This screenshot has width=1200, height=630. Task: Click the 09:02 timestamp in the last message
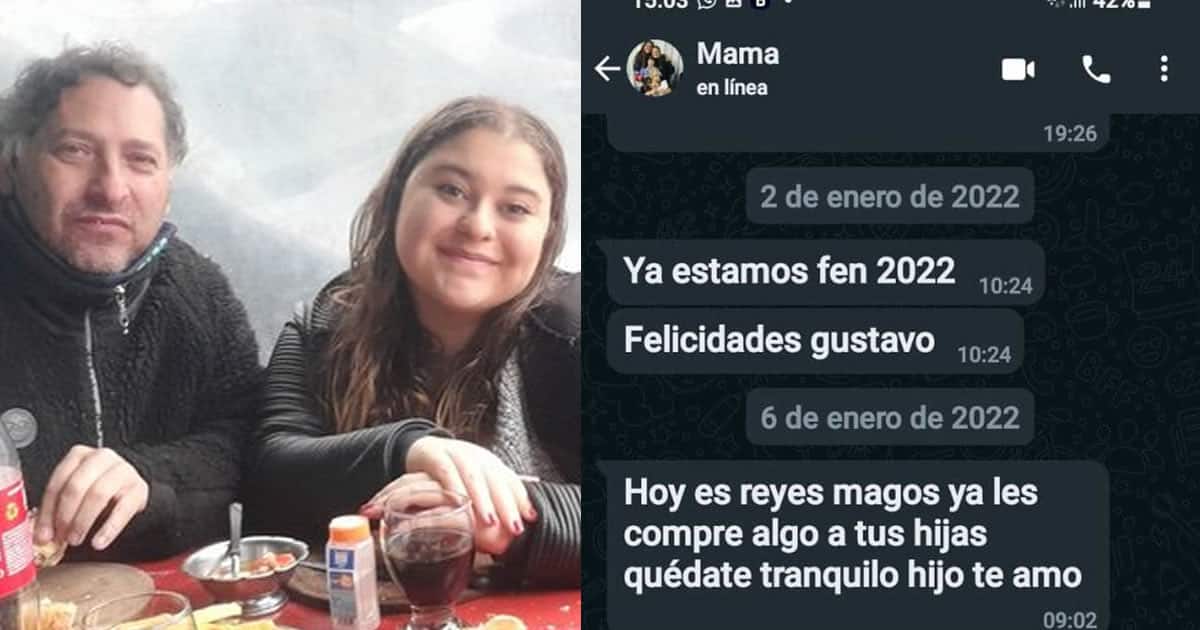pos(1069,620)
